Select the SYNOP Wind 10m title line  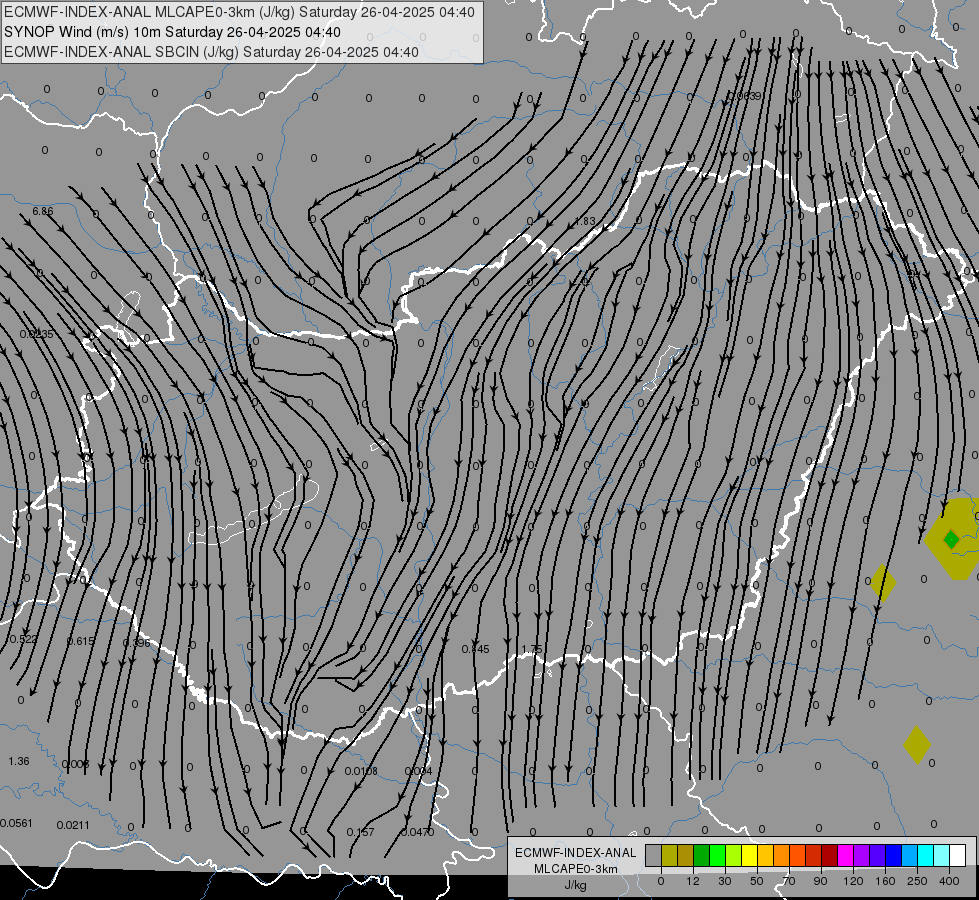click(x=172, y=32)
